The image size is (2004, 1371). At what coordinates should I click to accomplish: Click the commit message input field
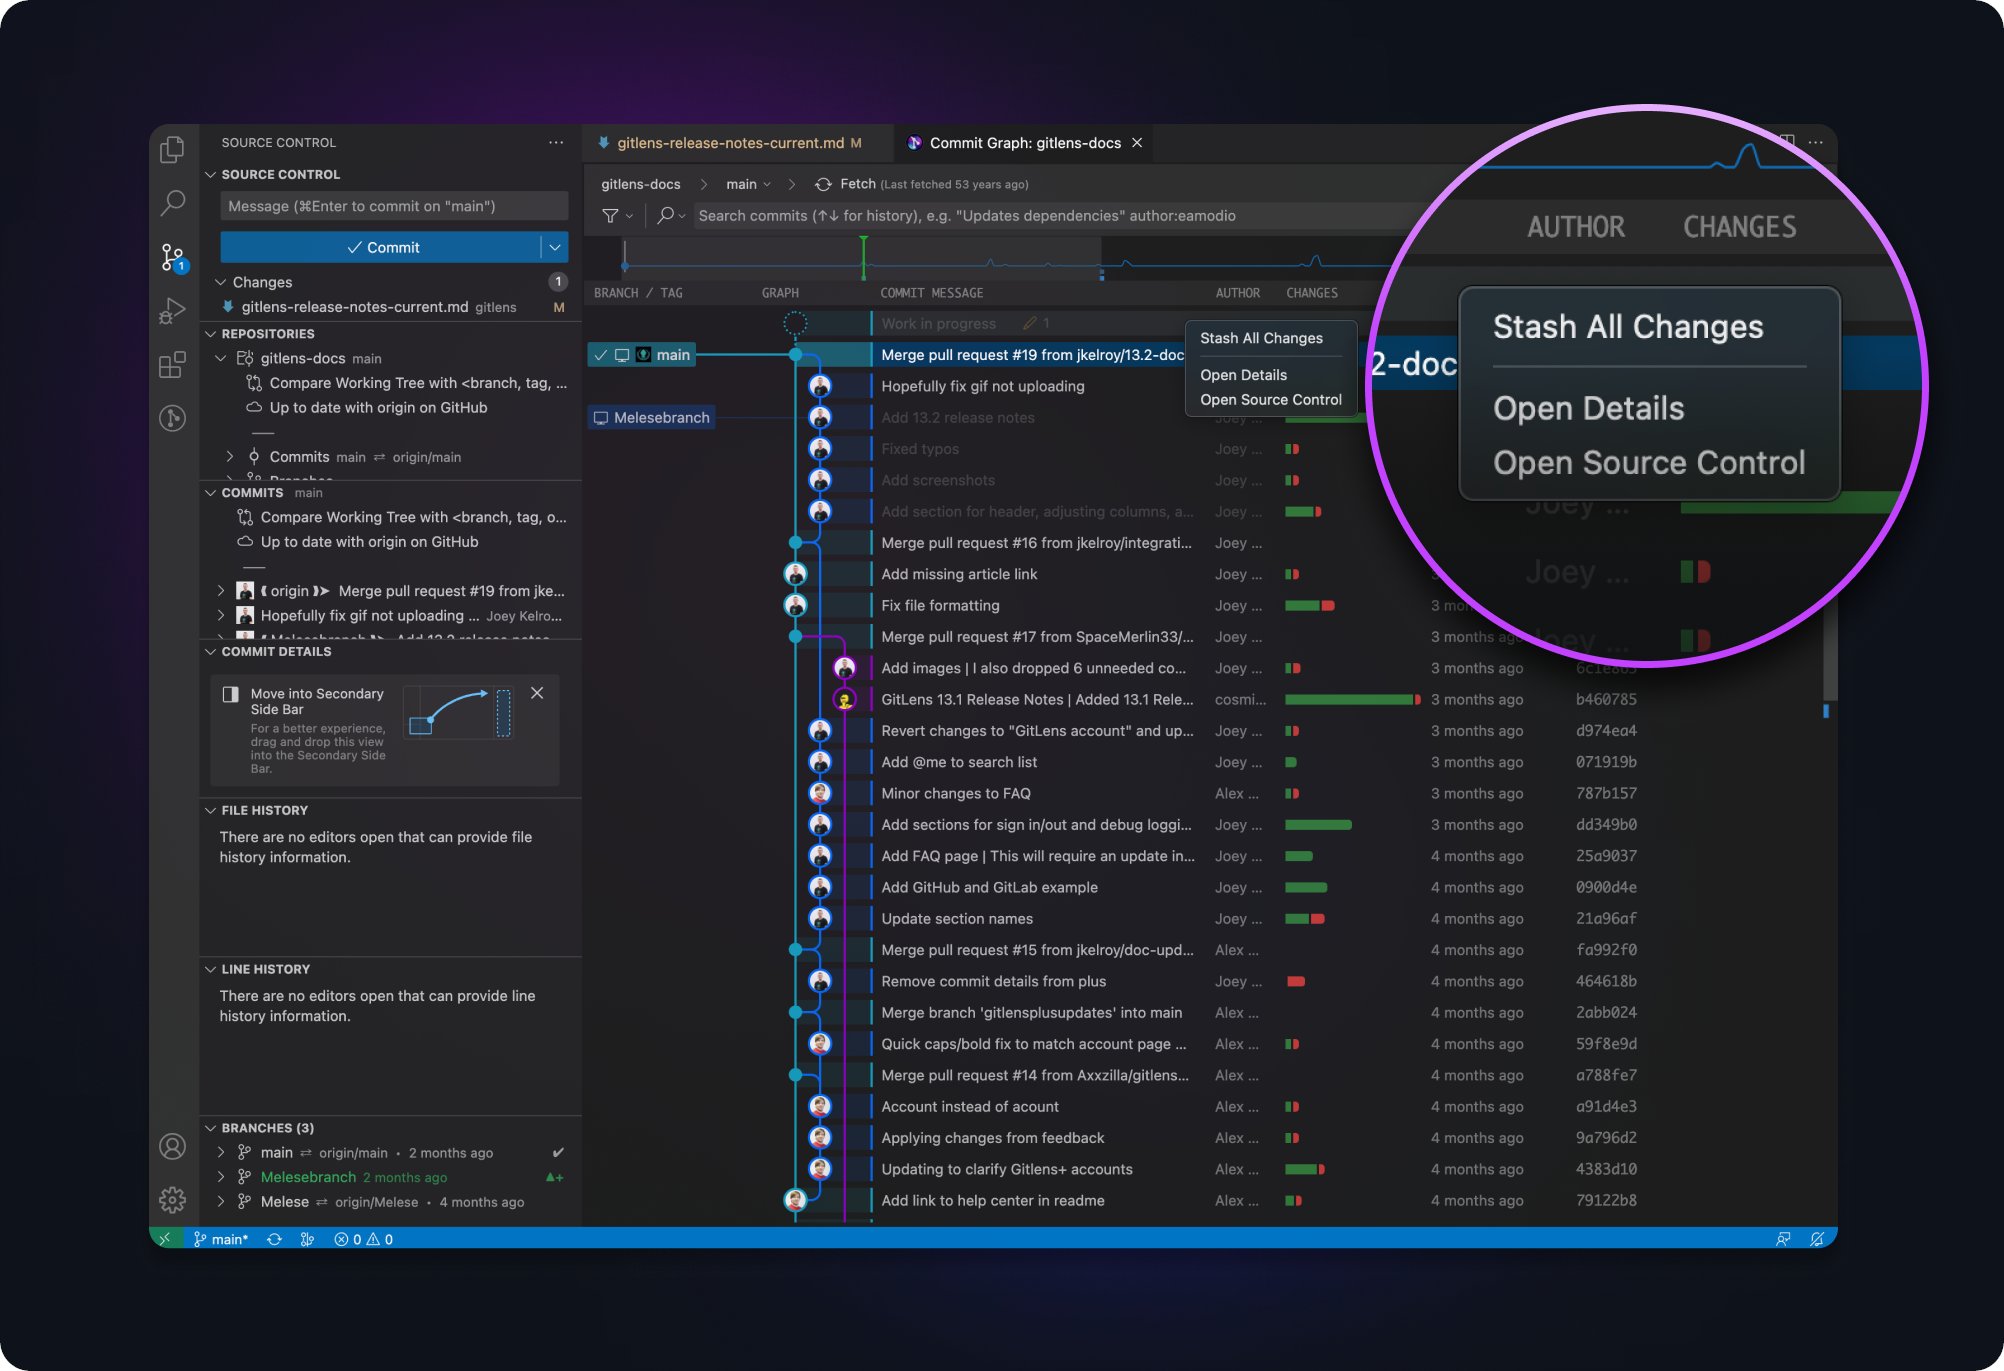[x=394, y=206]
